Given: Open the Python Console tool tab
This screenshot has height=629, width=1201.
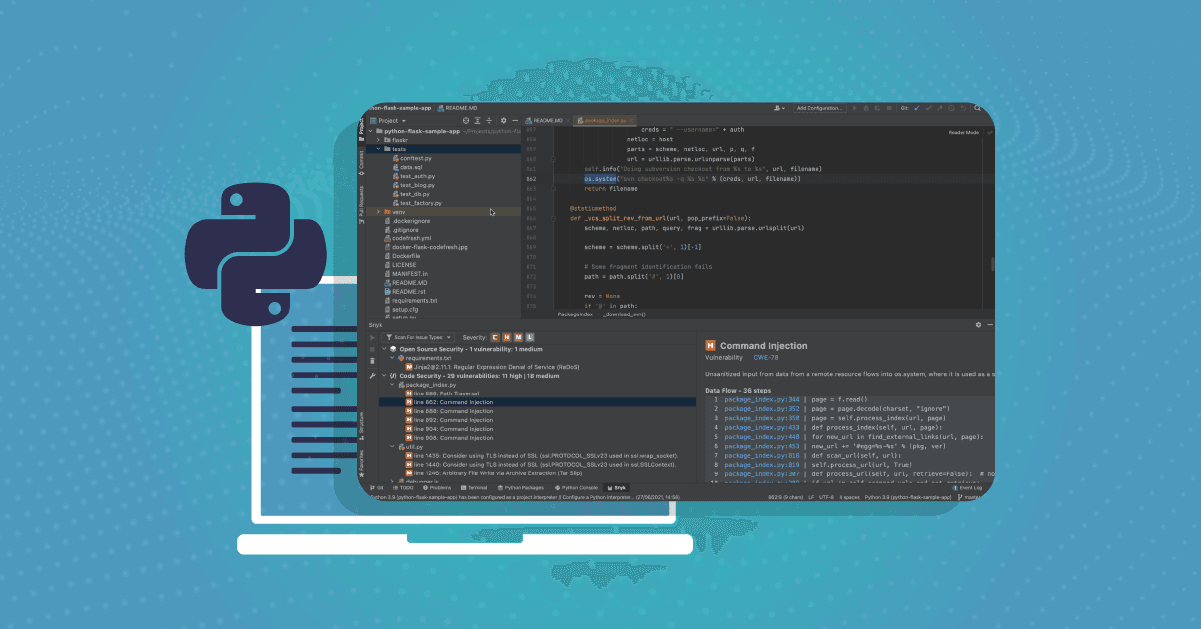Looking at the screenshot, I should [580, 487].
